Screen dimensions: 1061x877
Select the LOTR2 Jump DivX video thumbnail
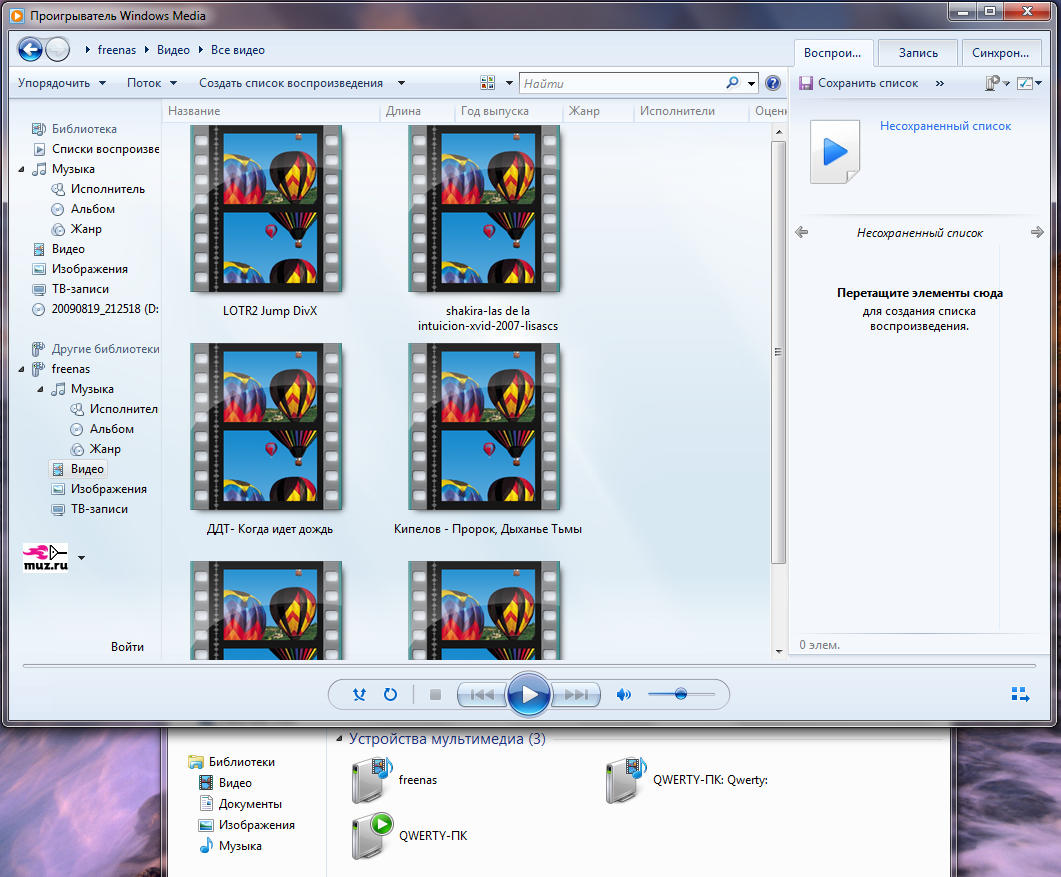[267, 209]
